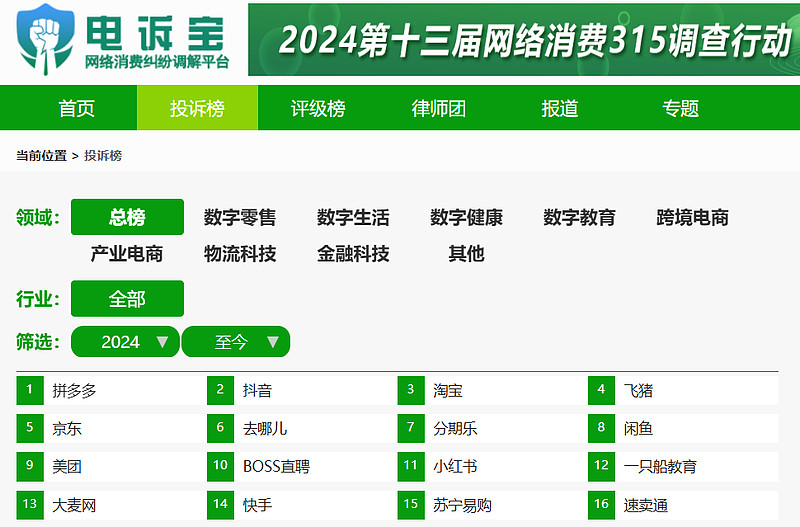The image size is (800, 527).
Task: Click the rank 4 number badge
Action: [x=601, y=390]
